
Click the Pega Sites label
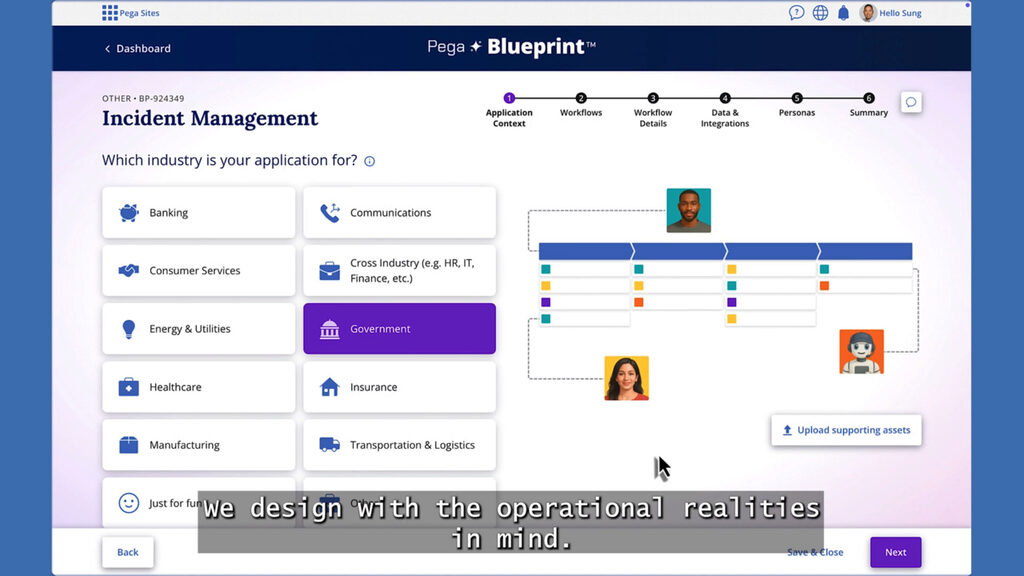139,13
